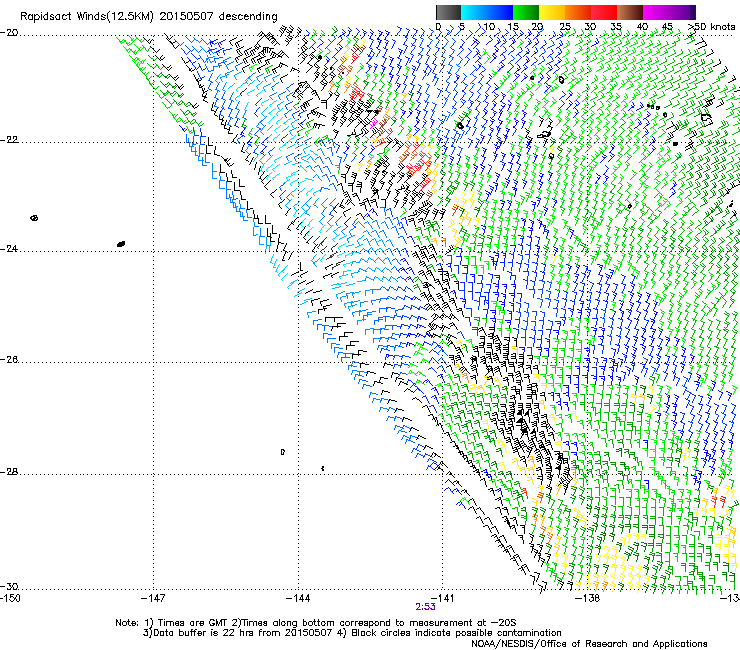Click the '-144' longitude axis label
Viewport: 740px width, 650px height.
298,599
